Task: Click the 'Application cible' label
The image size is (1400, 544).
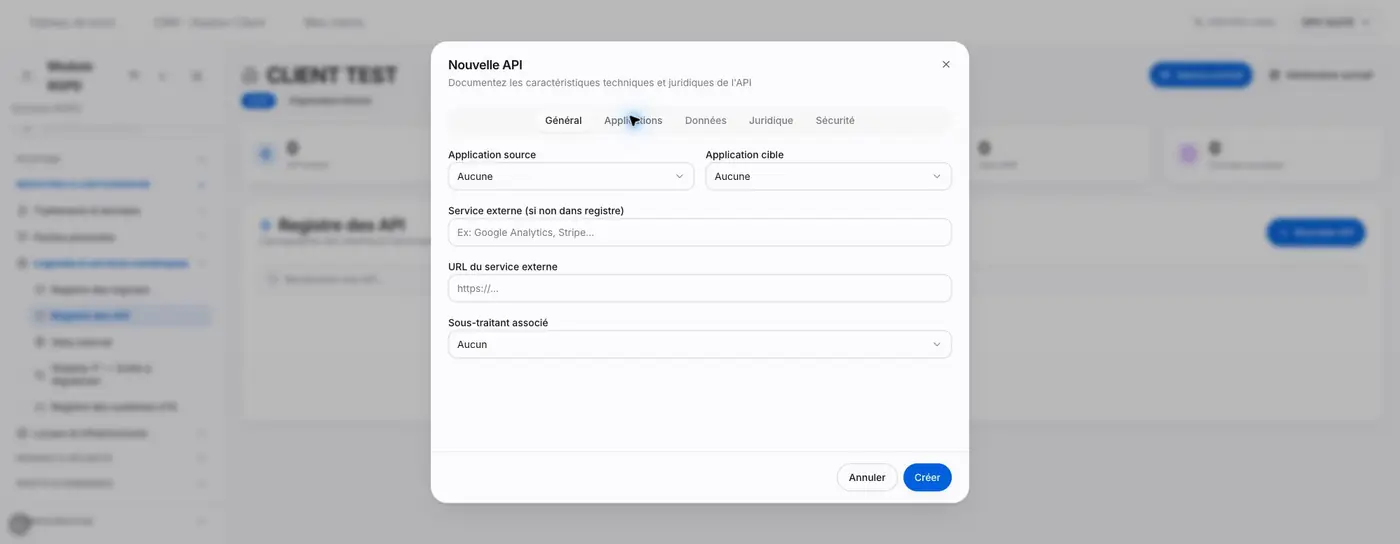Action: (745, 155)
